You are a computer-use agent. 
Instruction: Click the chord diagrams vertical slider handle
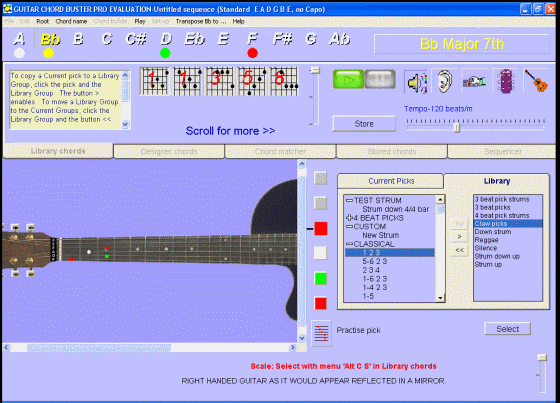point(315,70)
